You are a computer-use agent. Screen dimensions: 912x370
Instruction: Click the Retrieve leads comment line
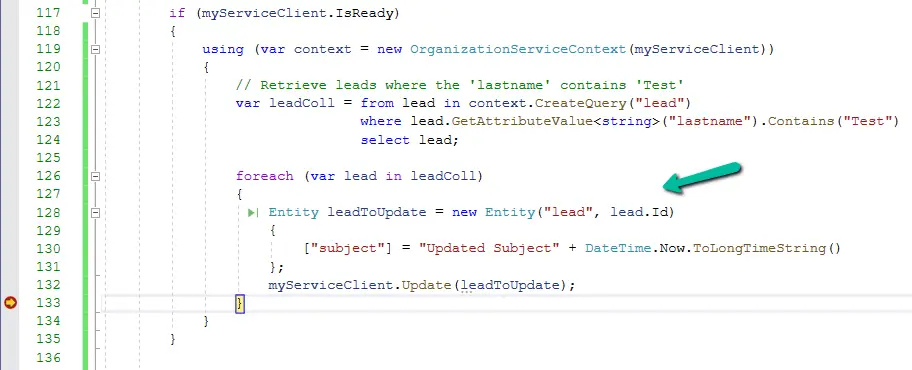pyautogui.click(x=459, y=86)
